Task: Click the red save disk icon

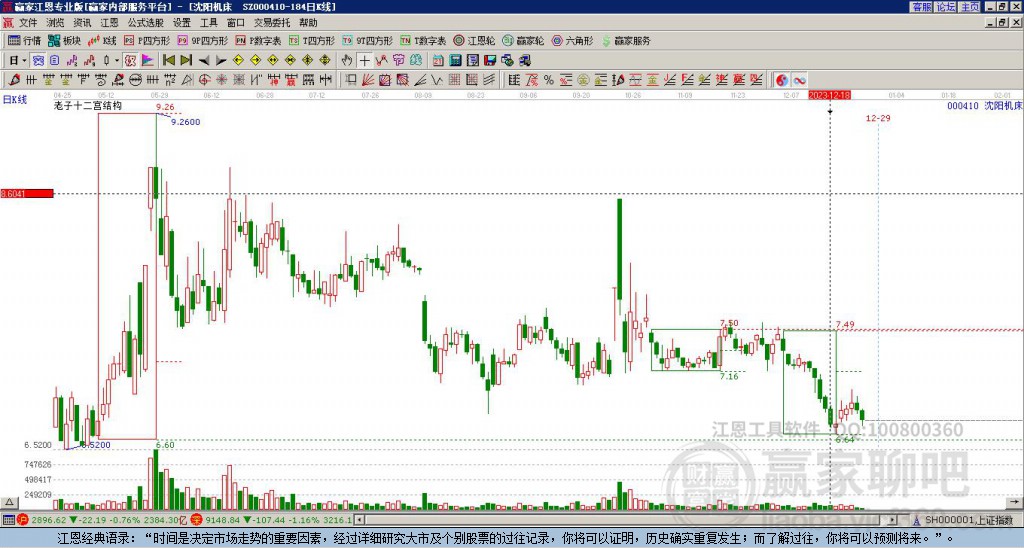Action: pos(490,61)
